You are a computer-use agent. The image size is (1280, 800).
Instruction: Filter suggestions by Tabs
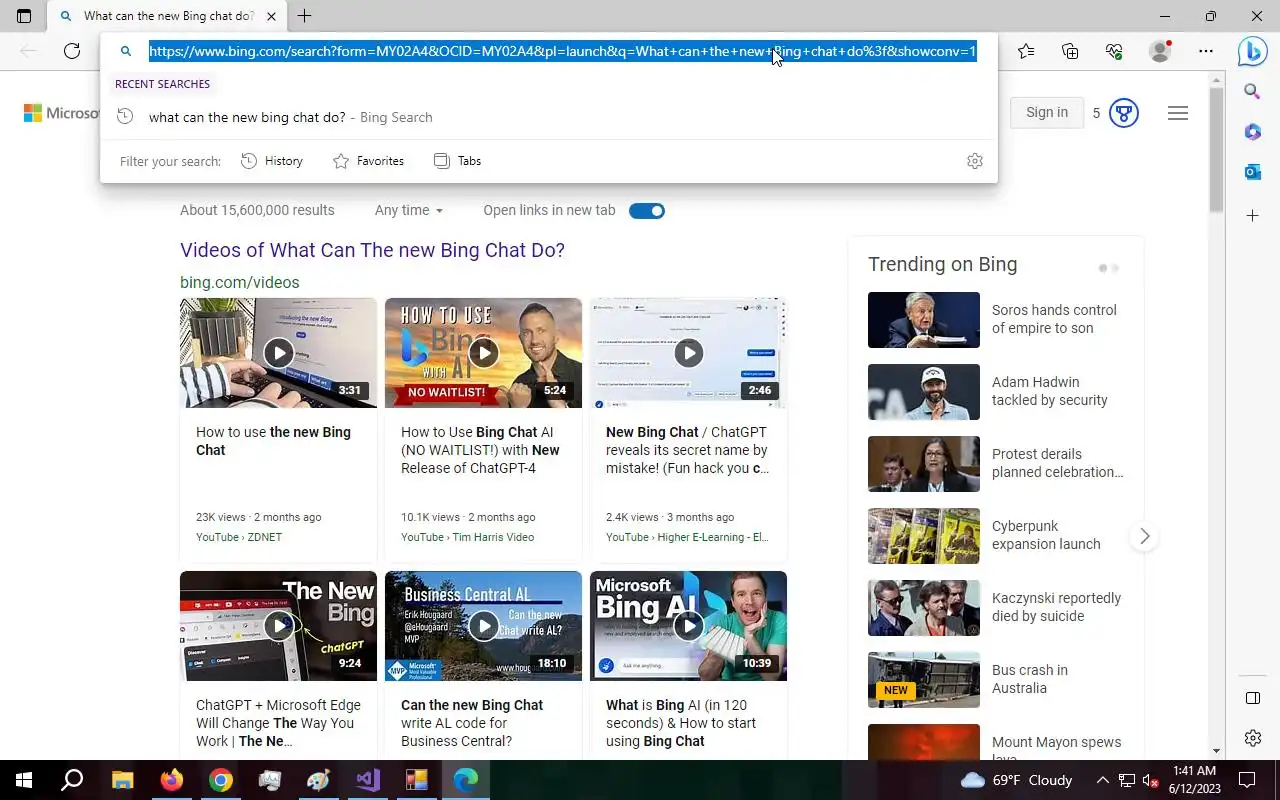pyautogui.click(x=457, y=161)
